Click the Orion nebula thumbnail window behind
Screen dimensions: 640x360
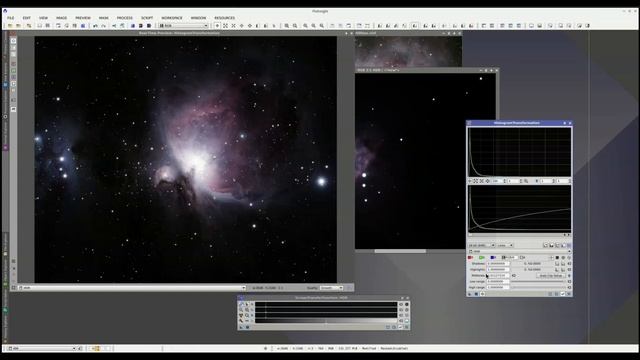(x=408, y=51)
